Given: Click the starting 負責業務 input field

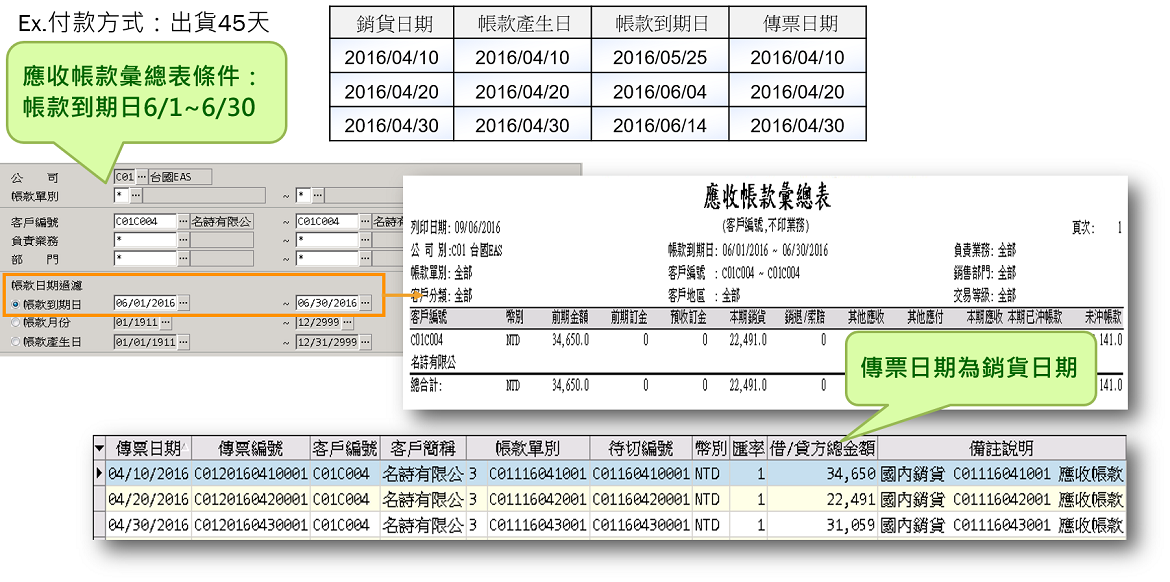Looking at the screenshot, I should [x=145, y=240].
